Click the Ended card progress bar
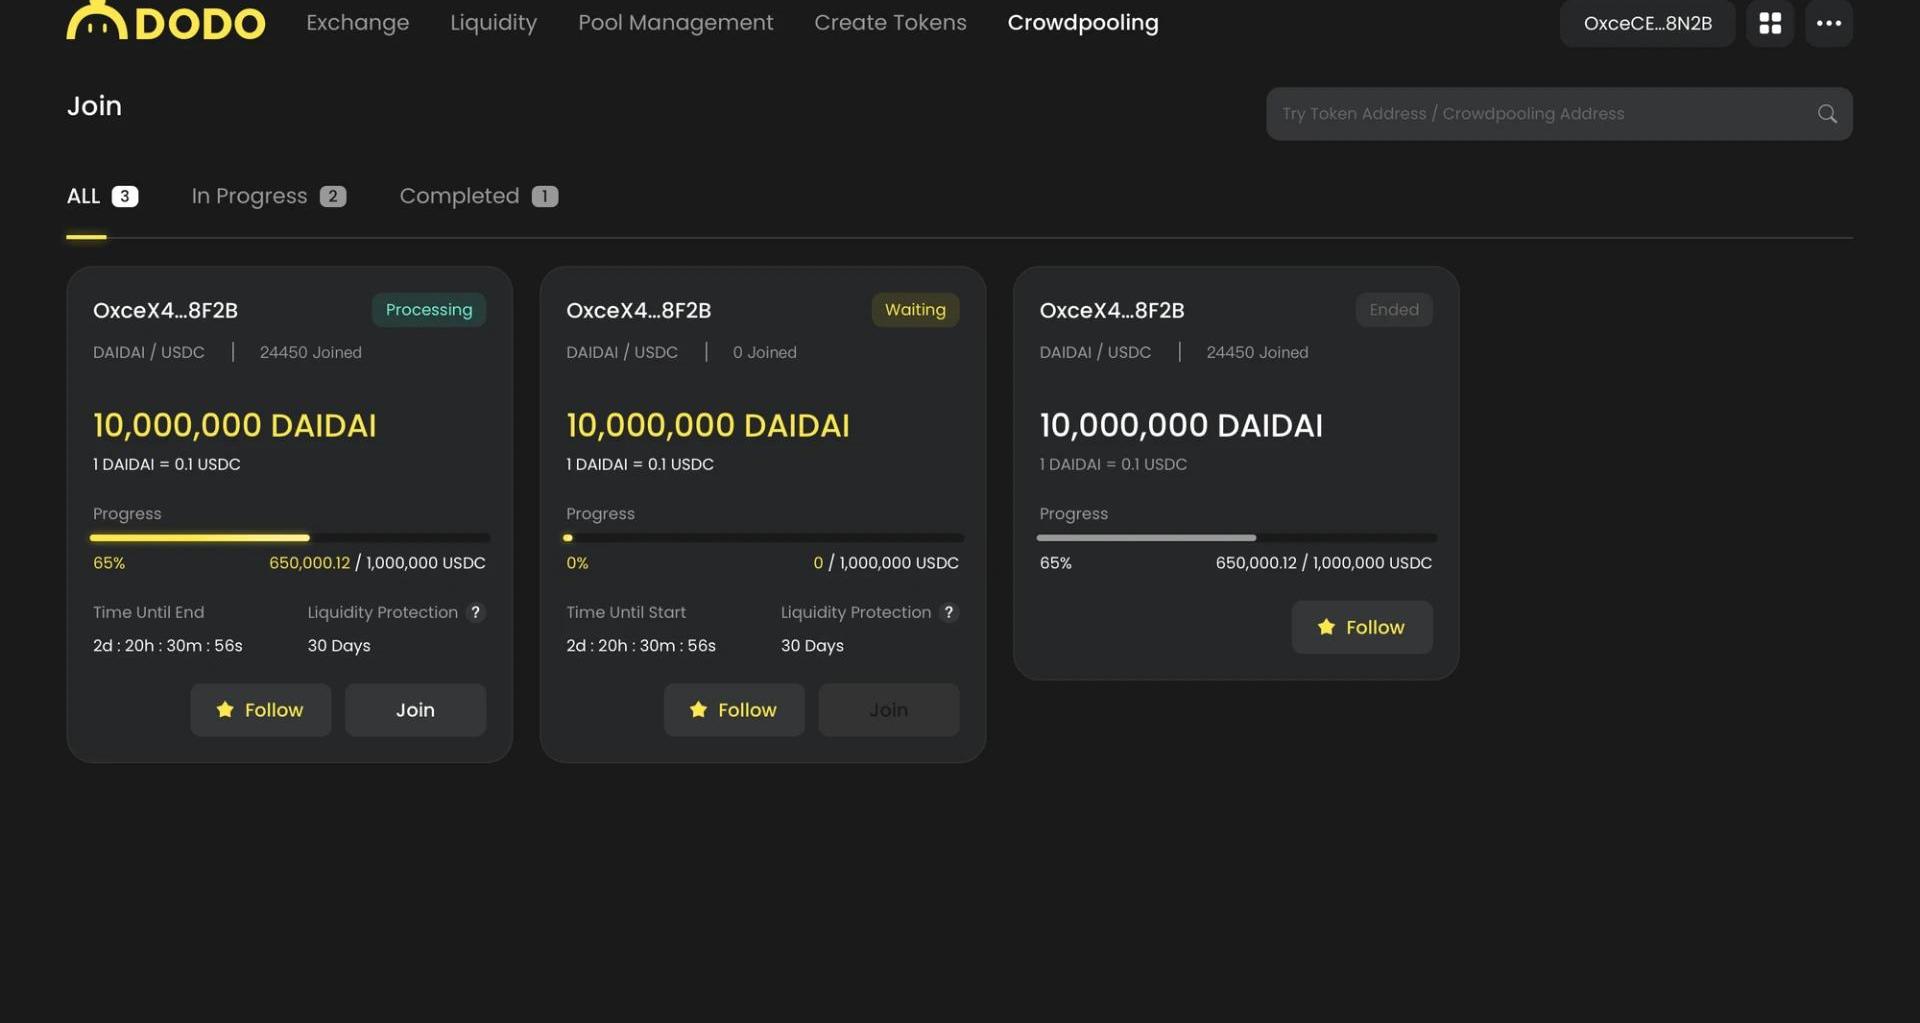The image size is (1920, 1023). coord(1236,538)
